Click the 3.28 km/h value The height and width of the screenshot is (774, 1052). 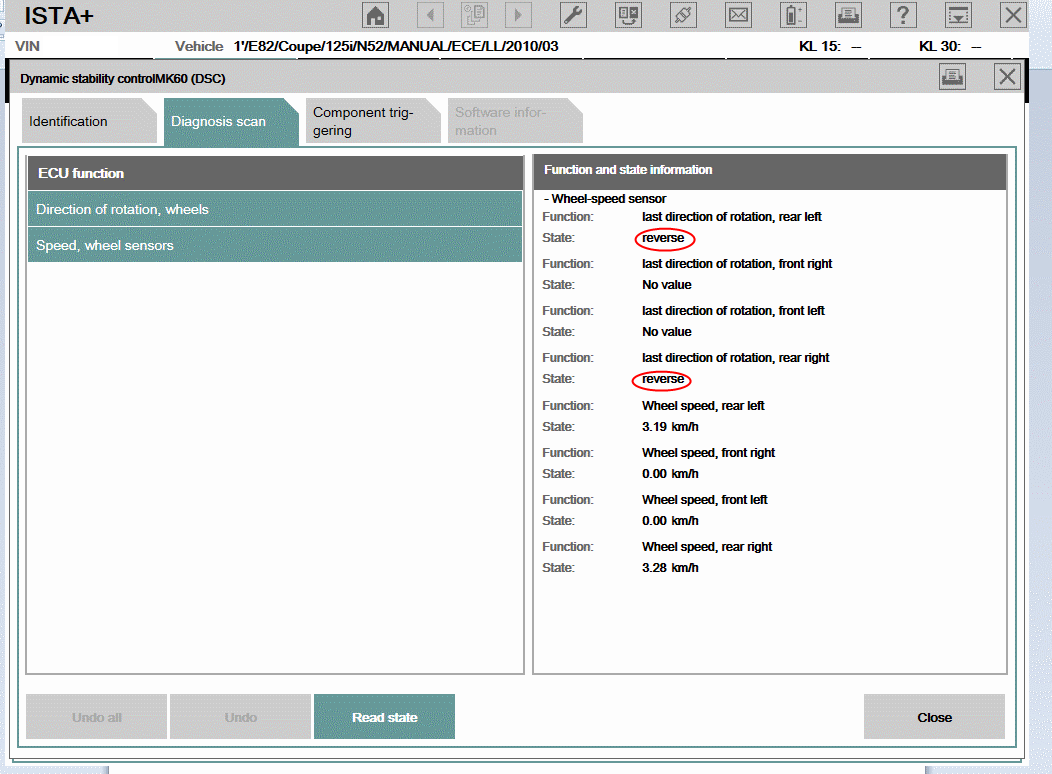point(670,567)
